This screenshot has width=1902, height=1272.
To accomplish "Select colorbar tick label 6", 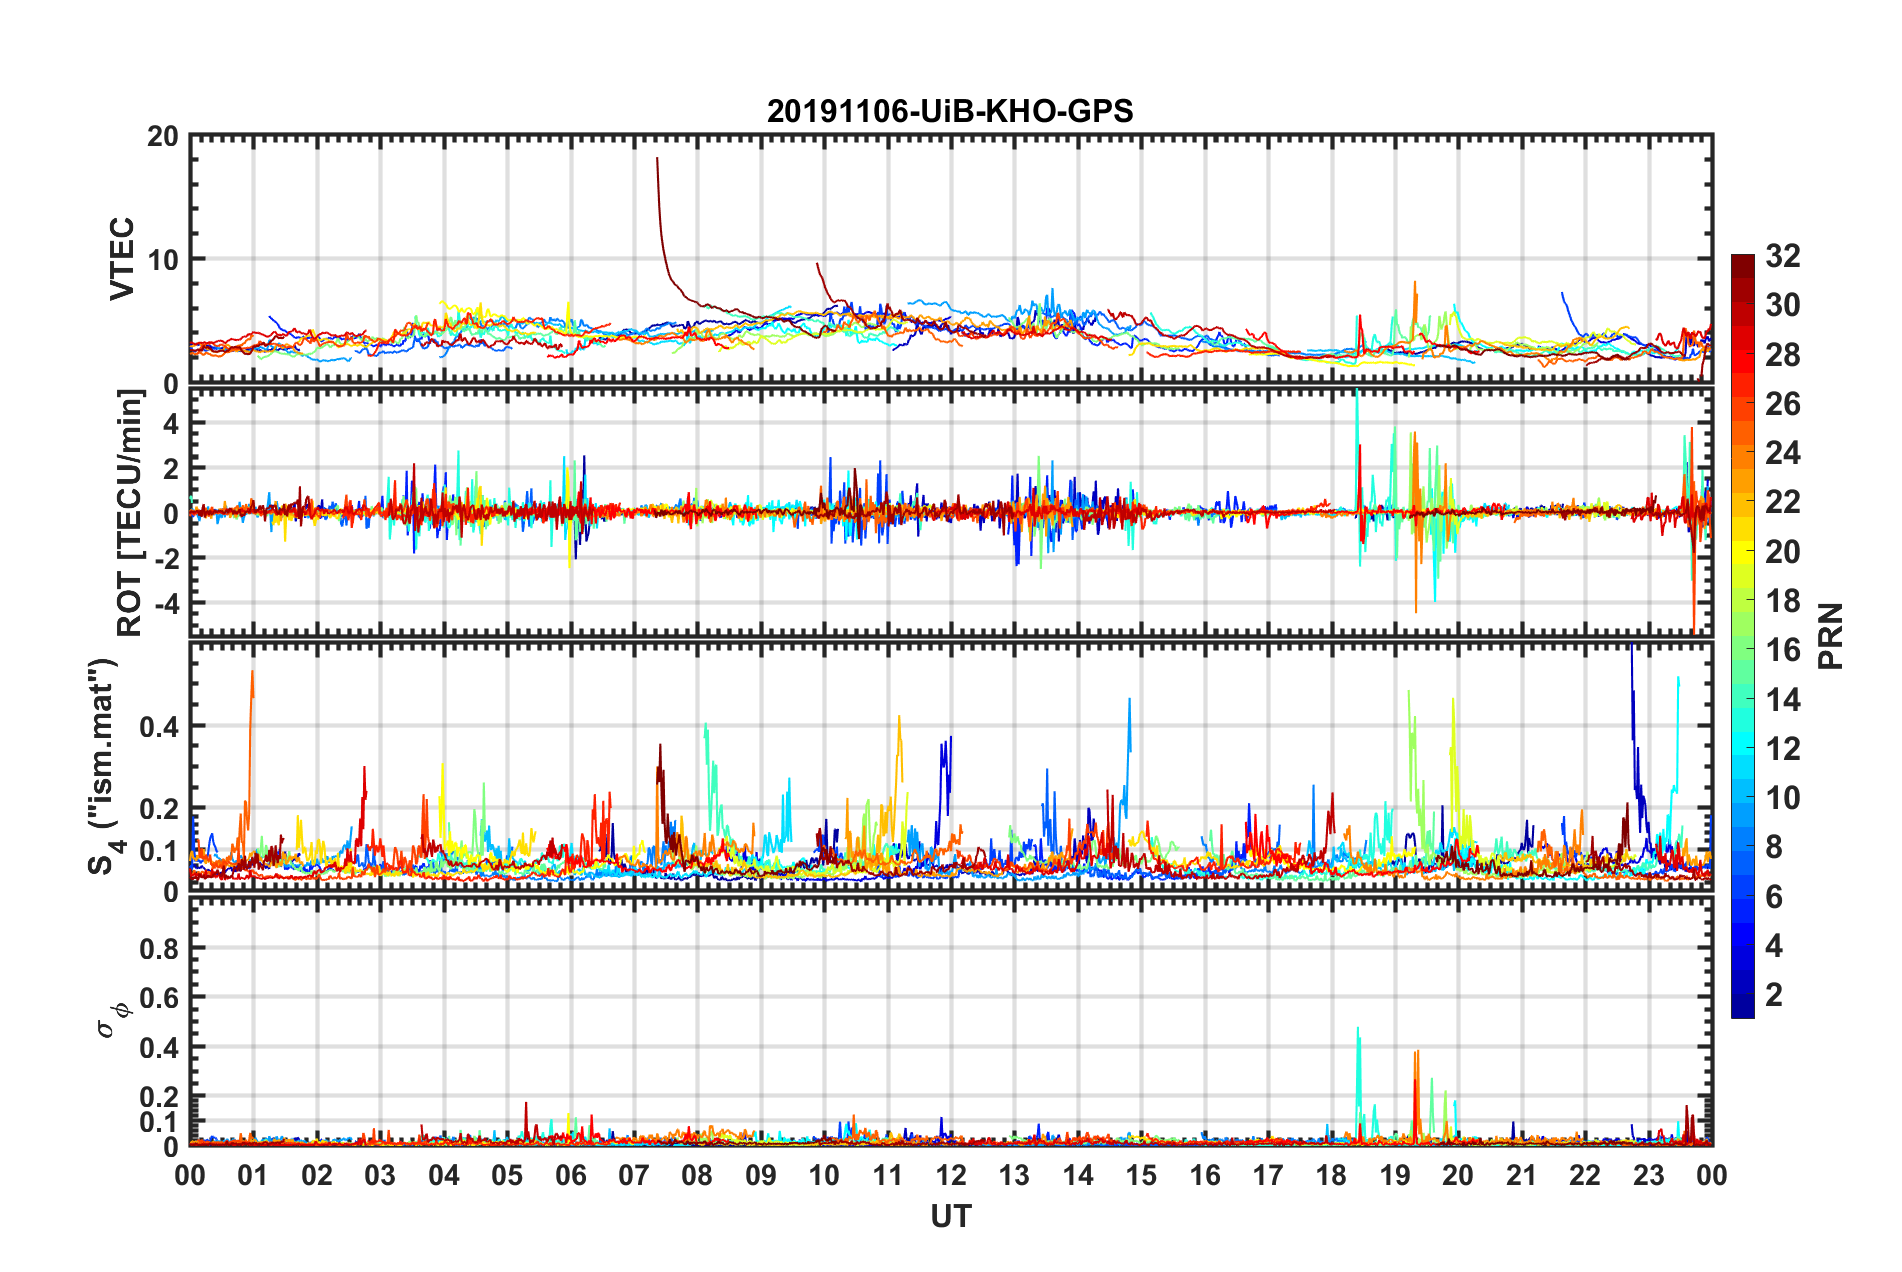I will pos(1774,897).
